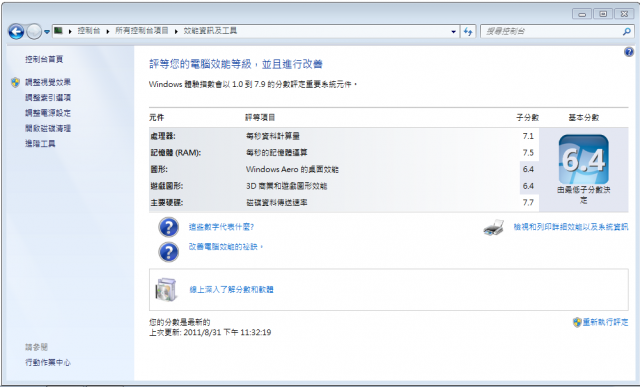Click 重新執行評定 to rerun assessment
The width and height of the screenshot is (640, 387).
[605, 322]
